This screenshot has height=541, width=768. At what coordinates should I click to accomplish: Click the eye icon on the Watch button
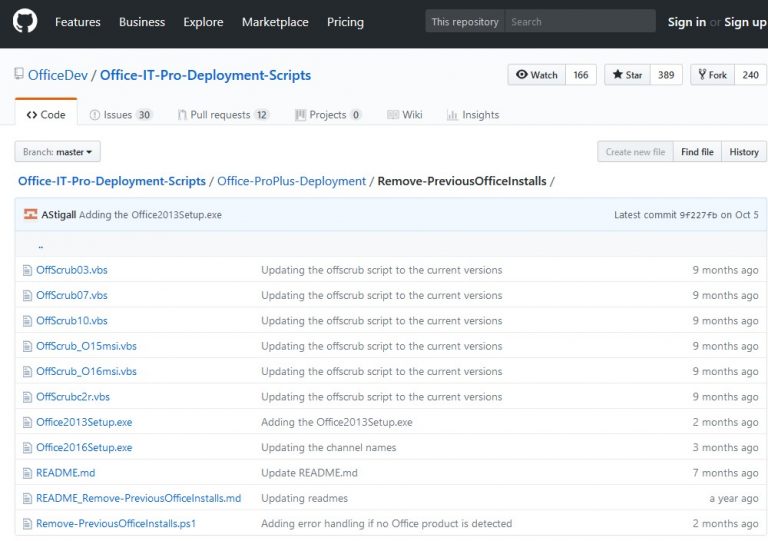(522, 74)
